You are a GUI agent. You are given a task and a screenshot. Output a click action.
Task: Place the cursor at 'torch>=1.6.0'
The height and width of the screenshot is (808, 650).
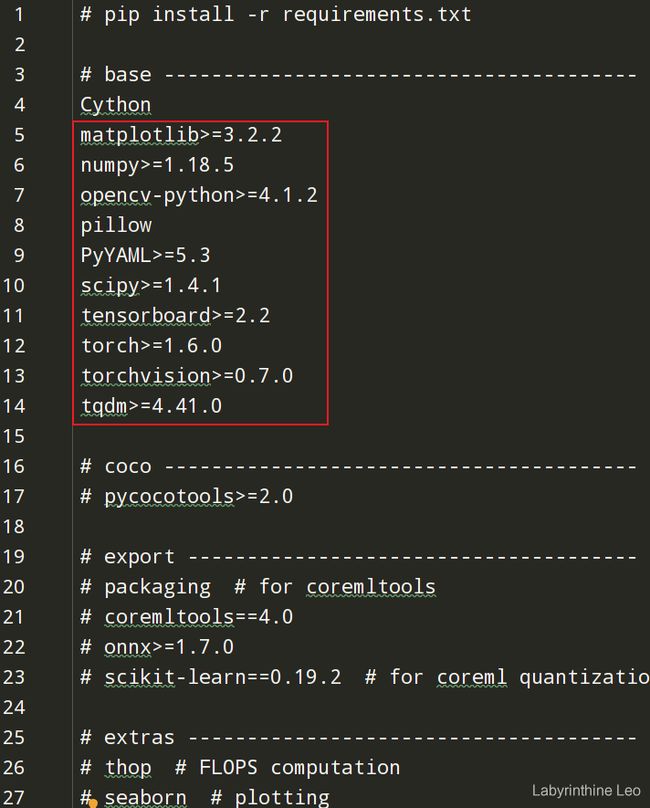click(x=152, y=346)
